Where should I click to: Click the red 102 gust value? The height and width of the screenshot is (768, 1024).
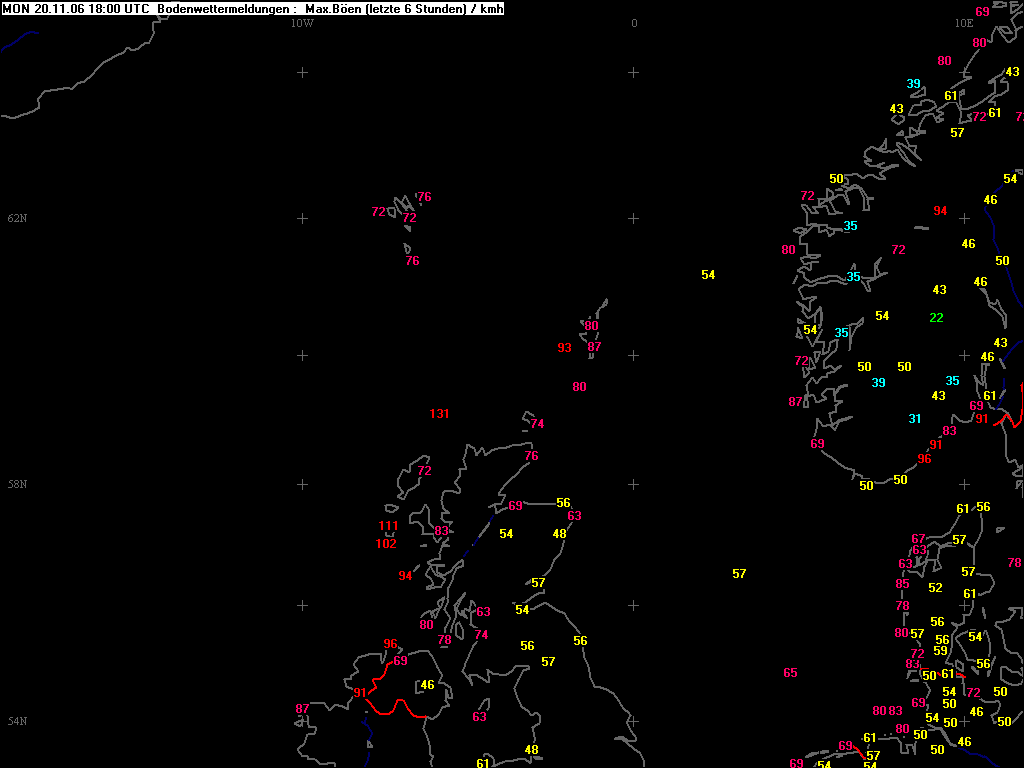coord(386,544)
